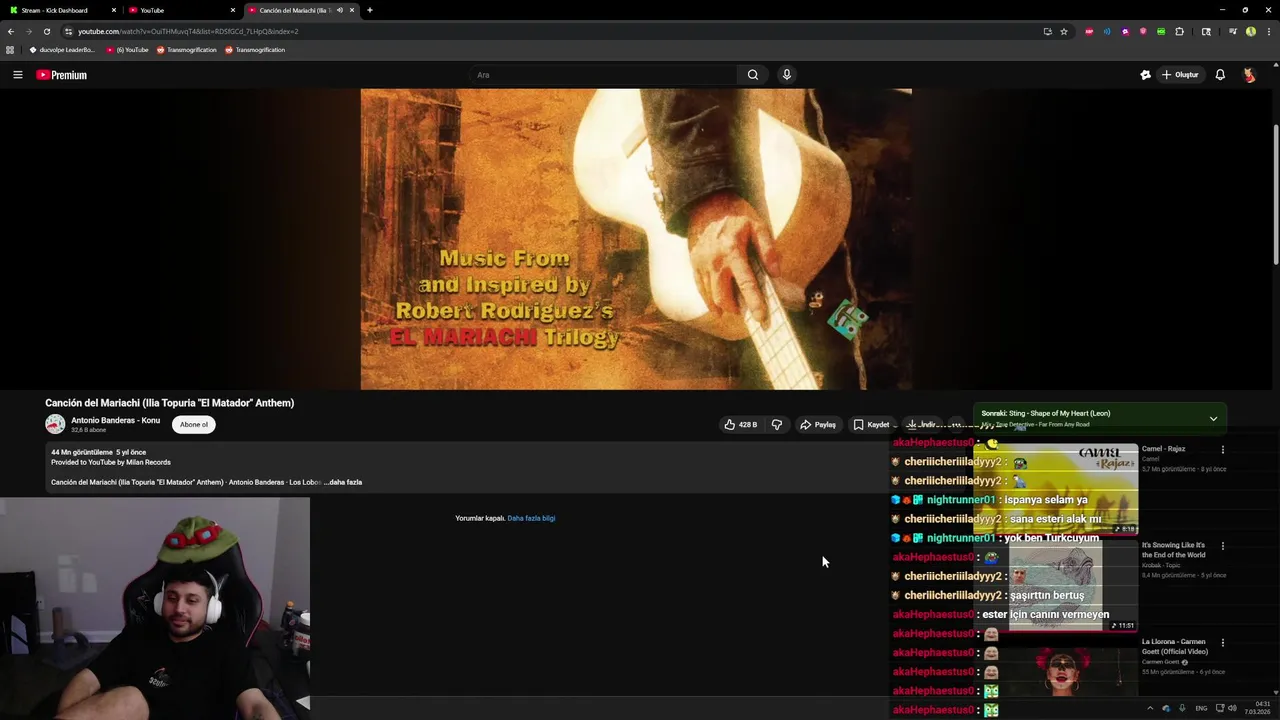
Task: Open Chrome three-dot menu
Action: (1267, 31)
